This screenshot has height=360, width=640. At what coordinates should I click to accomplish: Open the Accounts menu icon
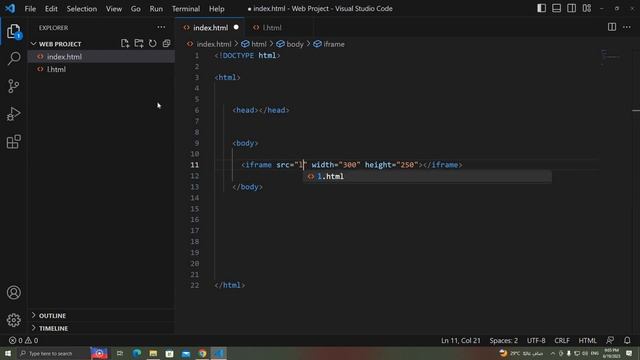(13, 292)
